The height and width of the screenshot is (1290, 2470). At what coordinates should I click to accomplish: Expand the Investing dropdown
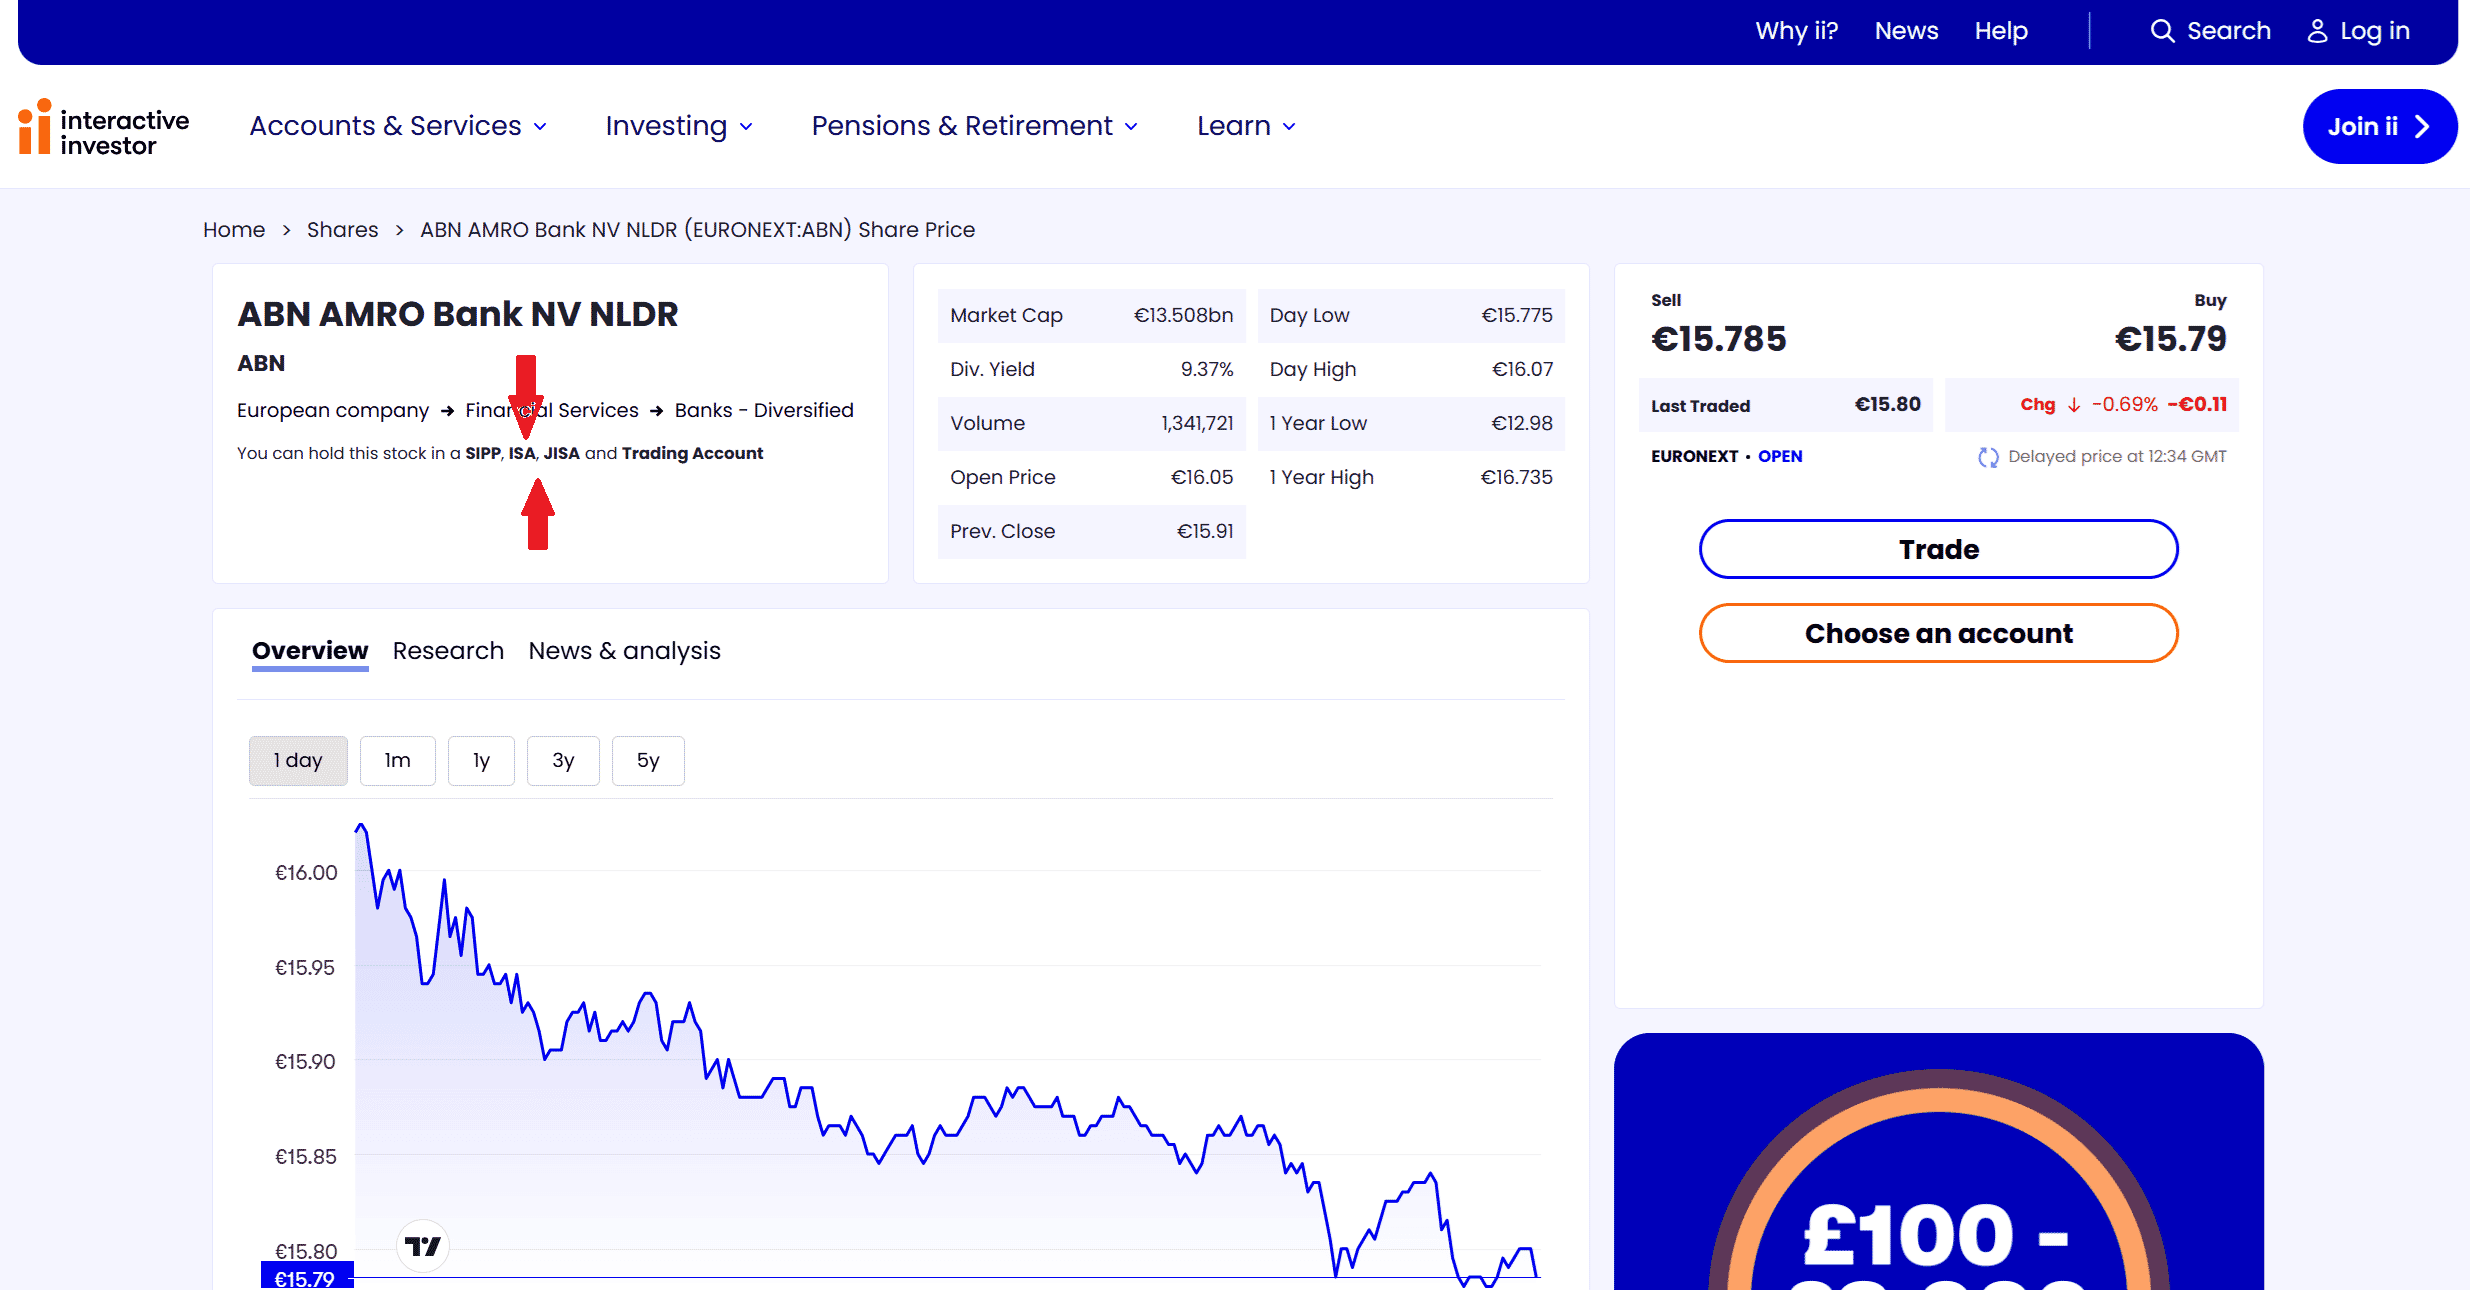tap(679, 126)
